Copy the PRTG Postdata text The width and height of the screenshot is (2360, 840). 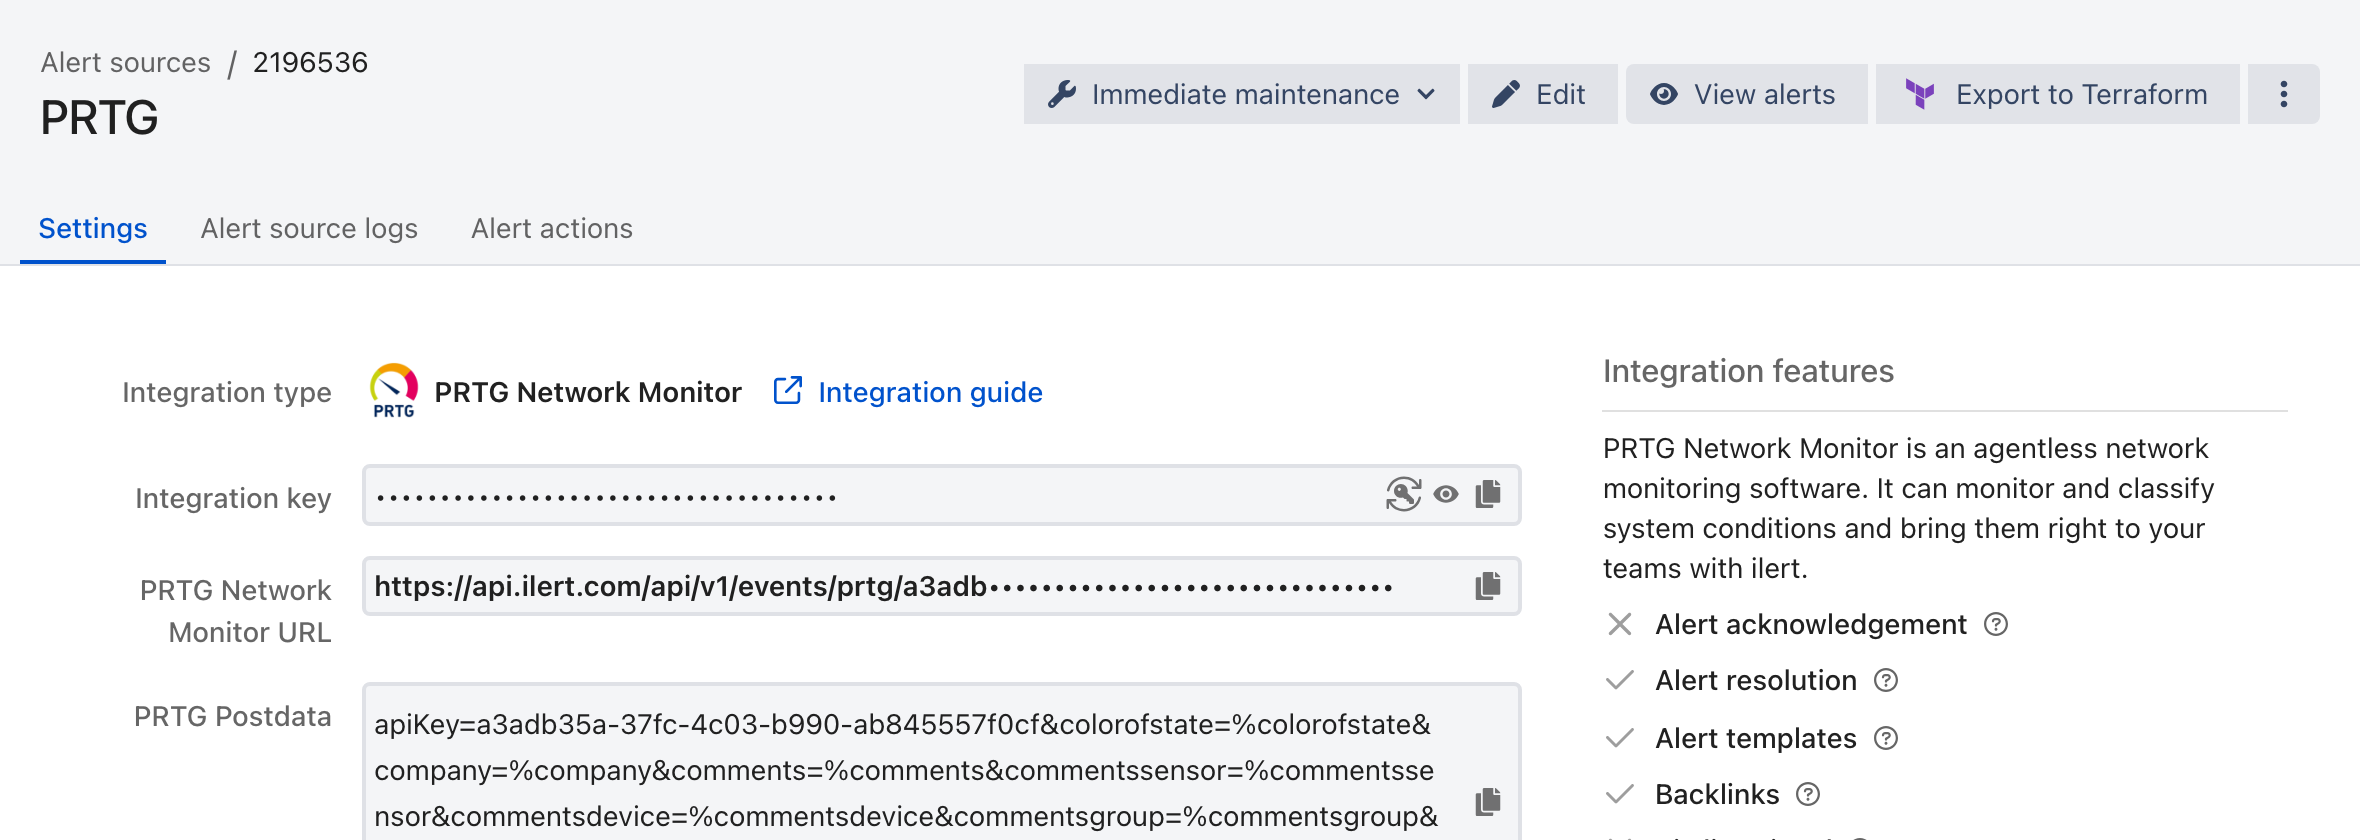tap(1488, 801)
